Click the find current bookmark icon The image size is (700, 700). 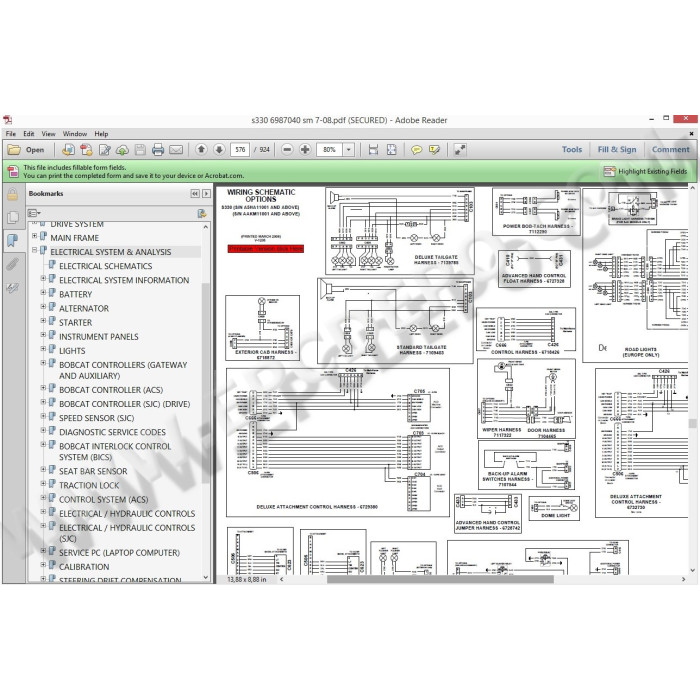click(x=202, y=213)
